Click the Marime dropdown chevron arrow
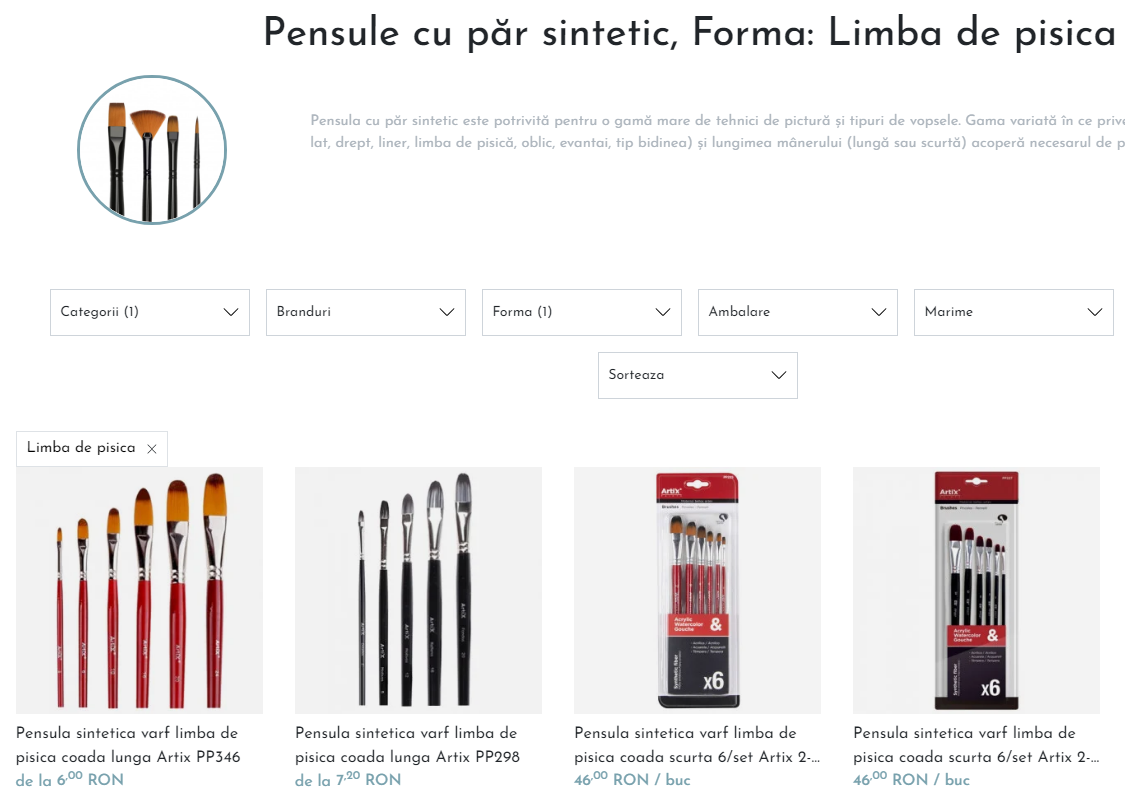The image size is (1125, 802). click(x=1094, y=312)
